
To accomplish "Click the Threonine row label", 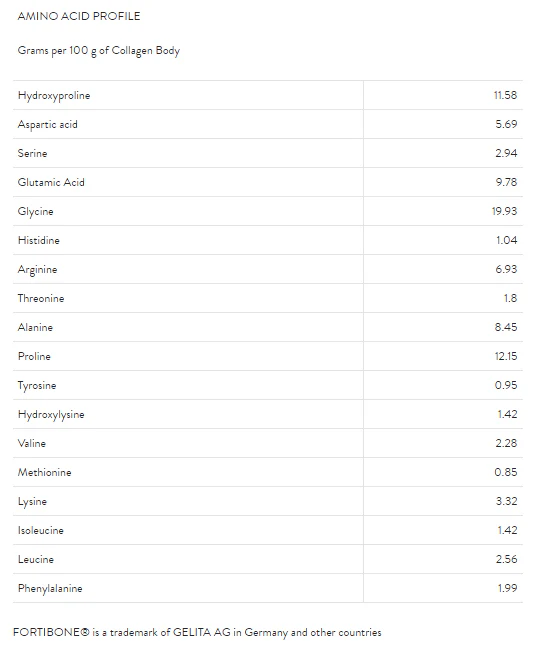I will [41, 298].
